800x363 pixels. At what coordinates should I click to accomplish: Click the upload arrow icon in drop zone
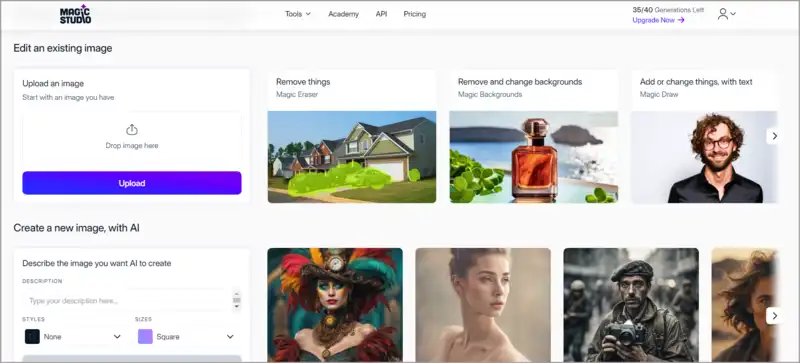pos(132,130)
